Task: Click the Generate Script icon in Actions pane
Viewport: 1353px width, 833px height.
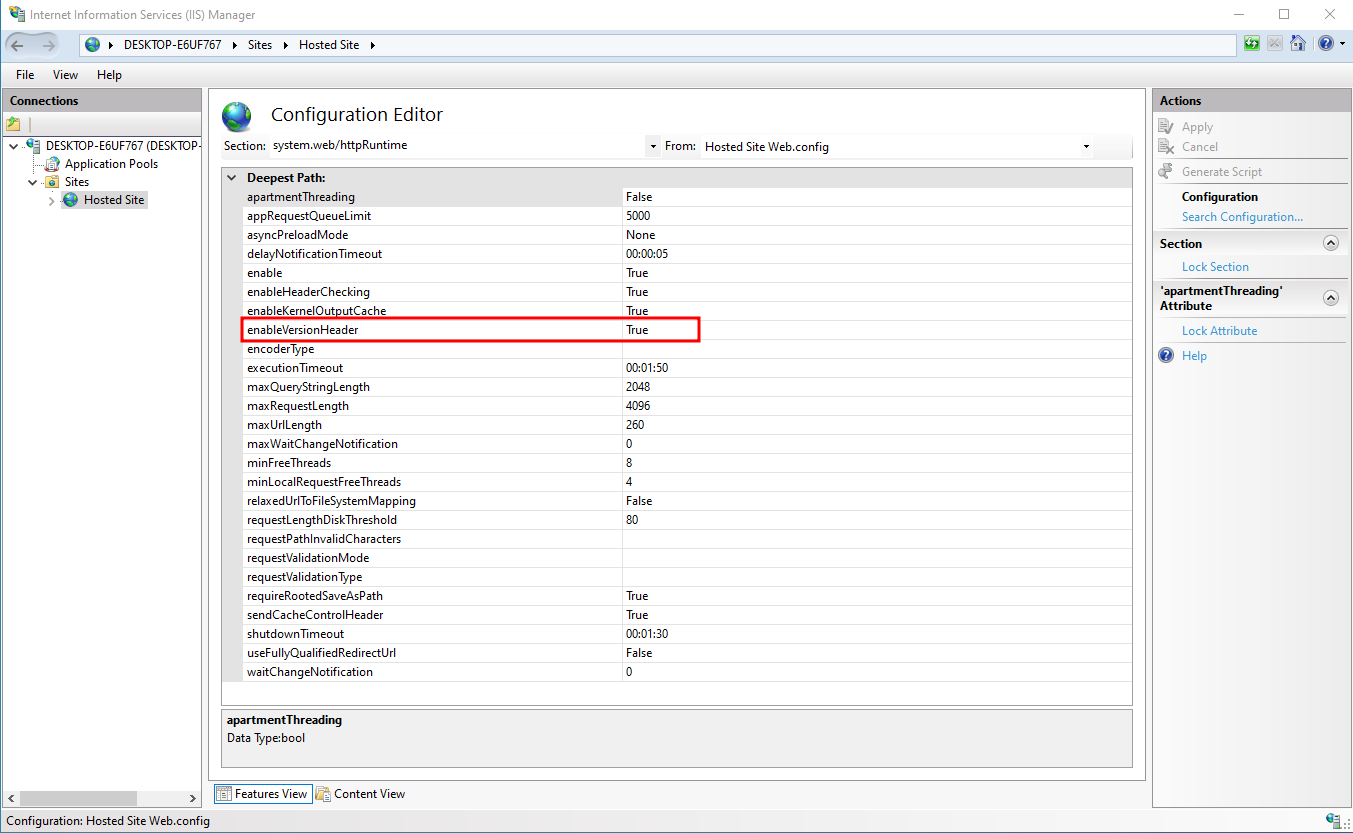Action: (1166, 171)
